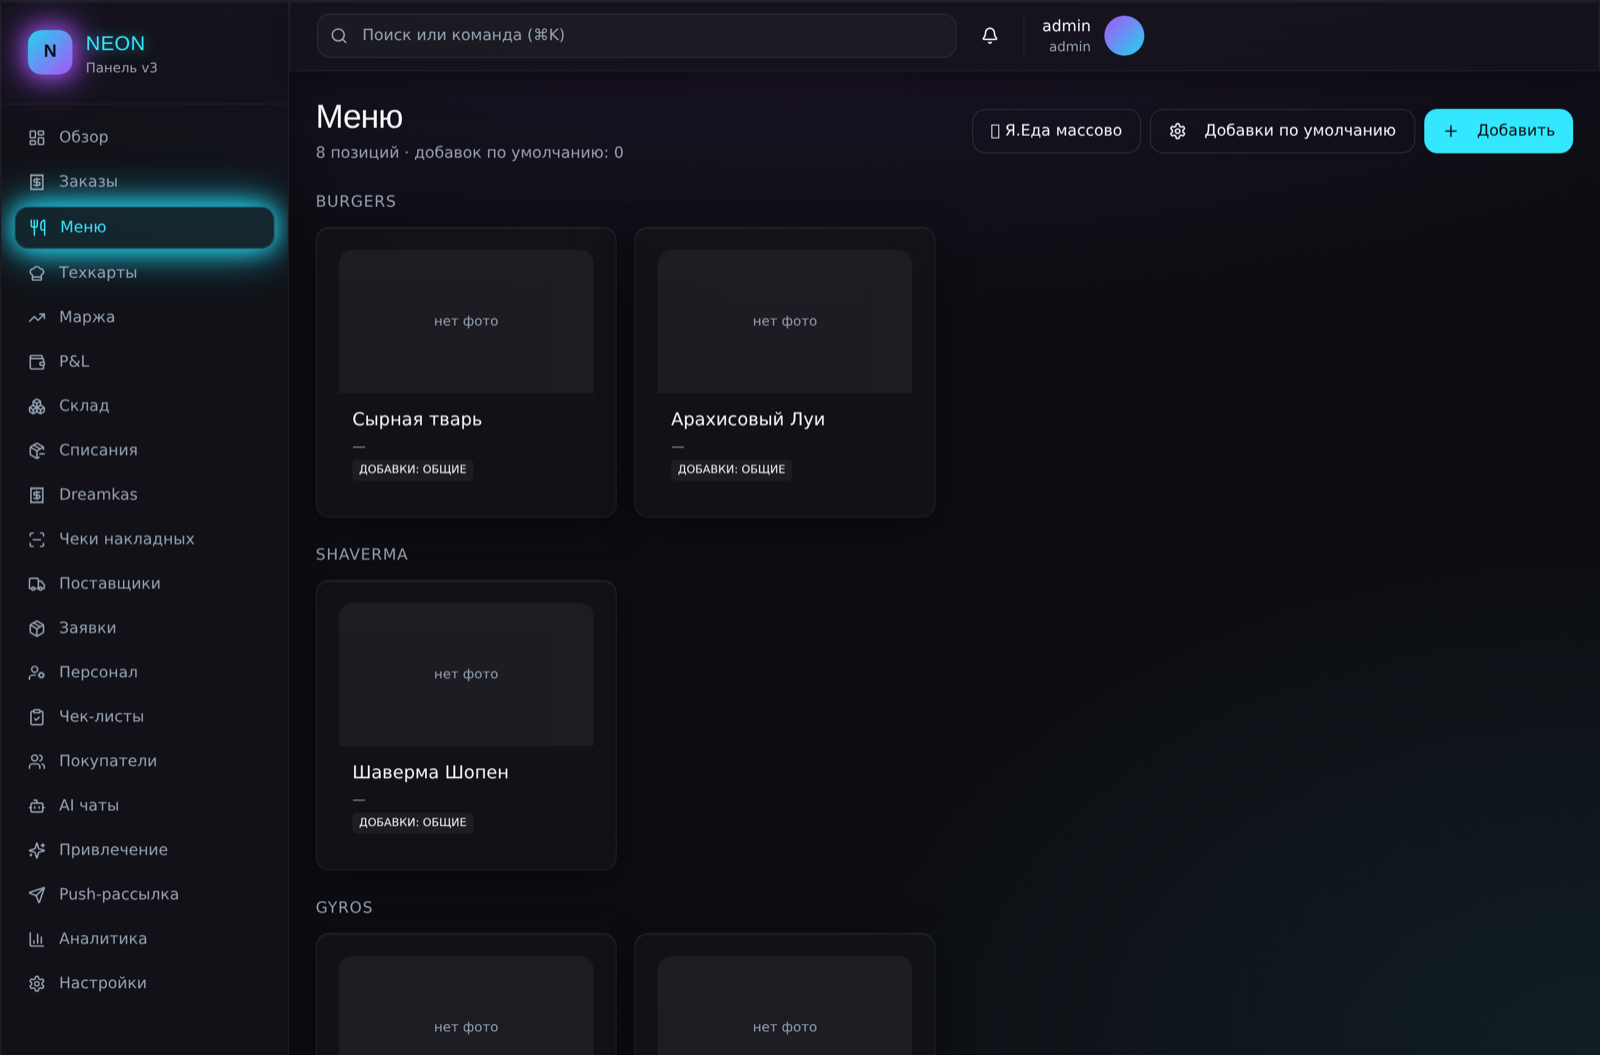Click the Поставщики truck icon
Image resolution: width=1600 pixels, height=1055 pixels.
[37, 584]
